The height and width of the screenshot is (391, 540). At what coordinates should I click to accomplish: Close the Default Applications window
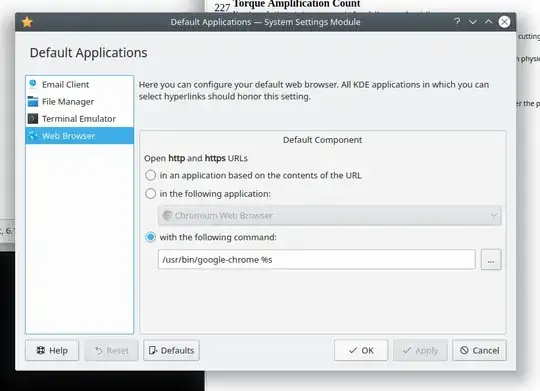click(x=504, y=22)
